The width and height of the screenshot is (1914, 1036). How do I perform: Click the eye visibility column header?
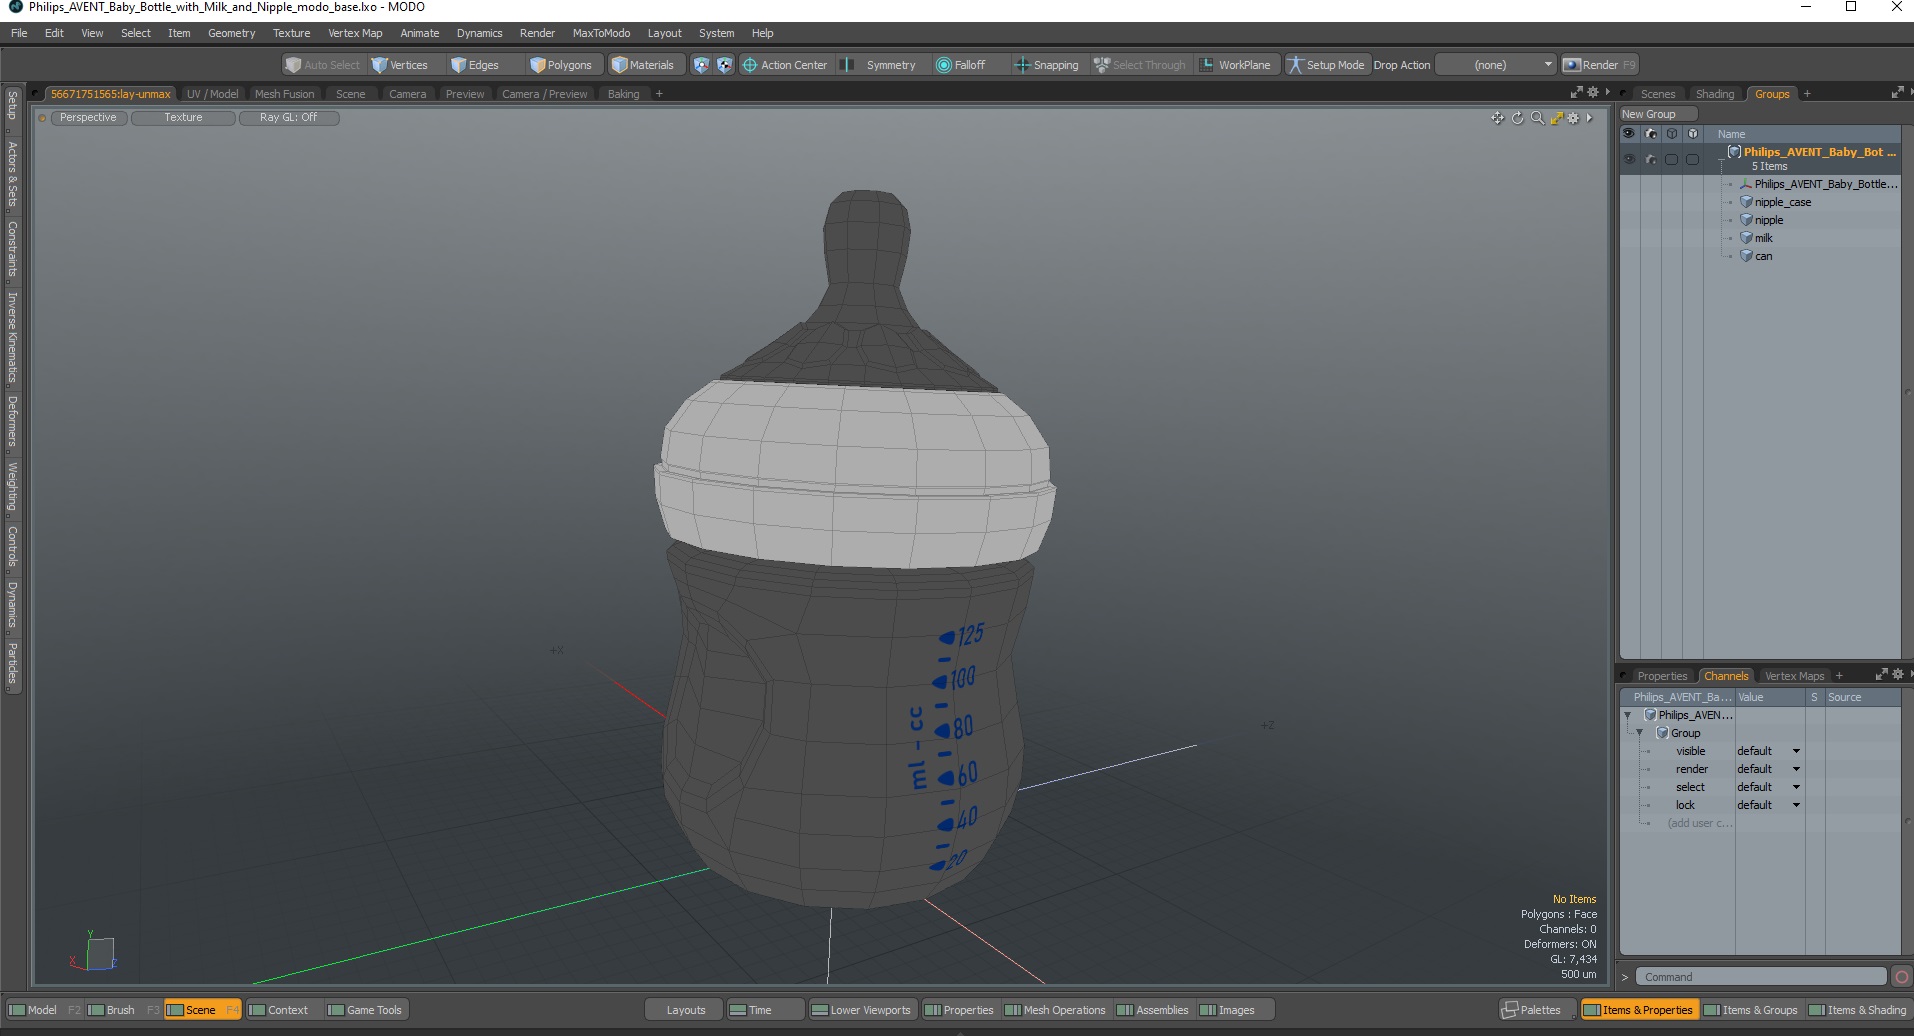(1629, 134)
